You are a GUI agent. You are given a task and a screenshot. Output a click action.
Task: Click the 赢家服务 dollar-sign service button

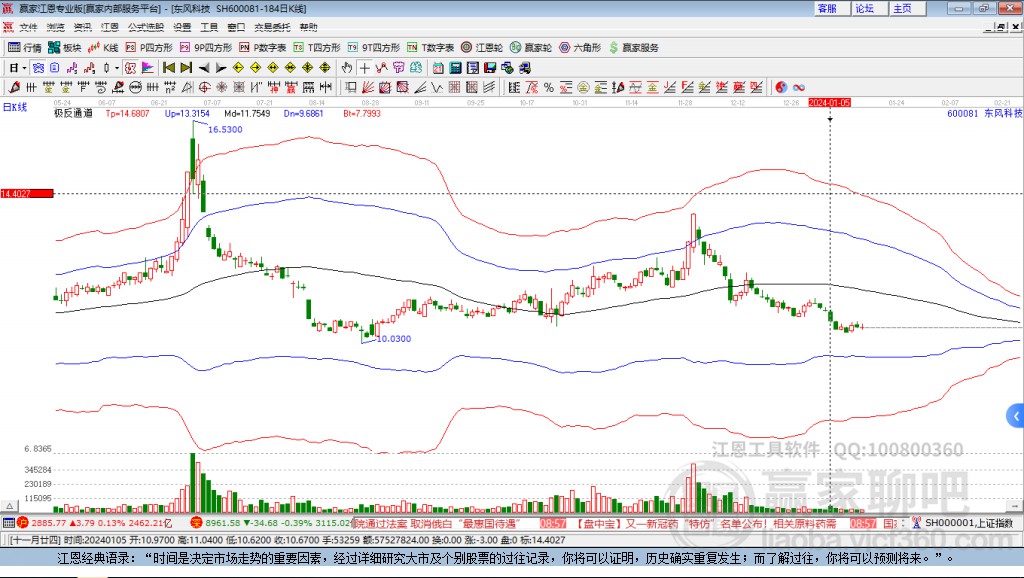[634, 47]
